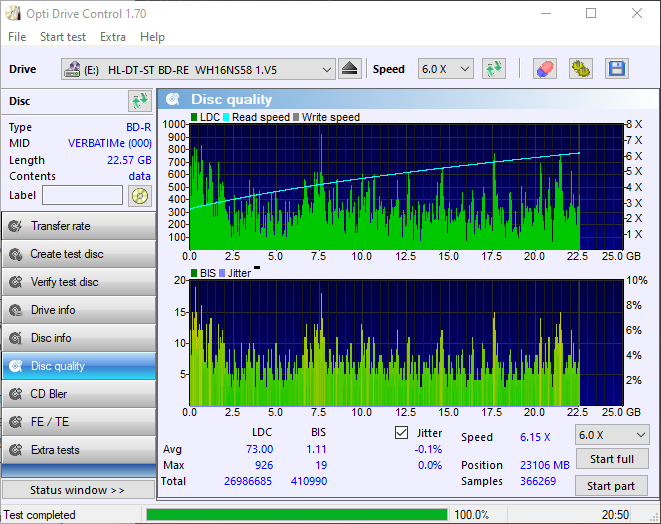Open the Transfer rate test

pos(78,226)
